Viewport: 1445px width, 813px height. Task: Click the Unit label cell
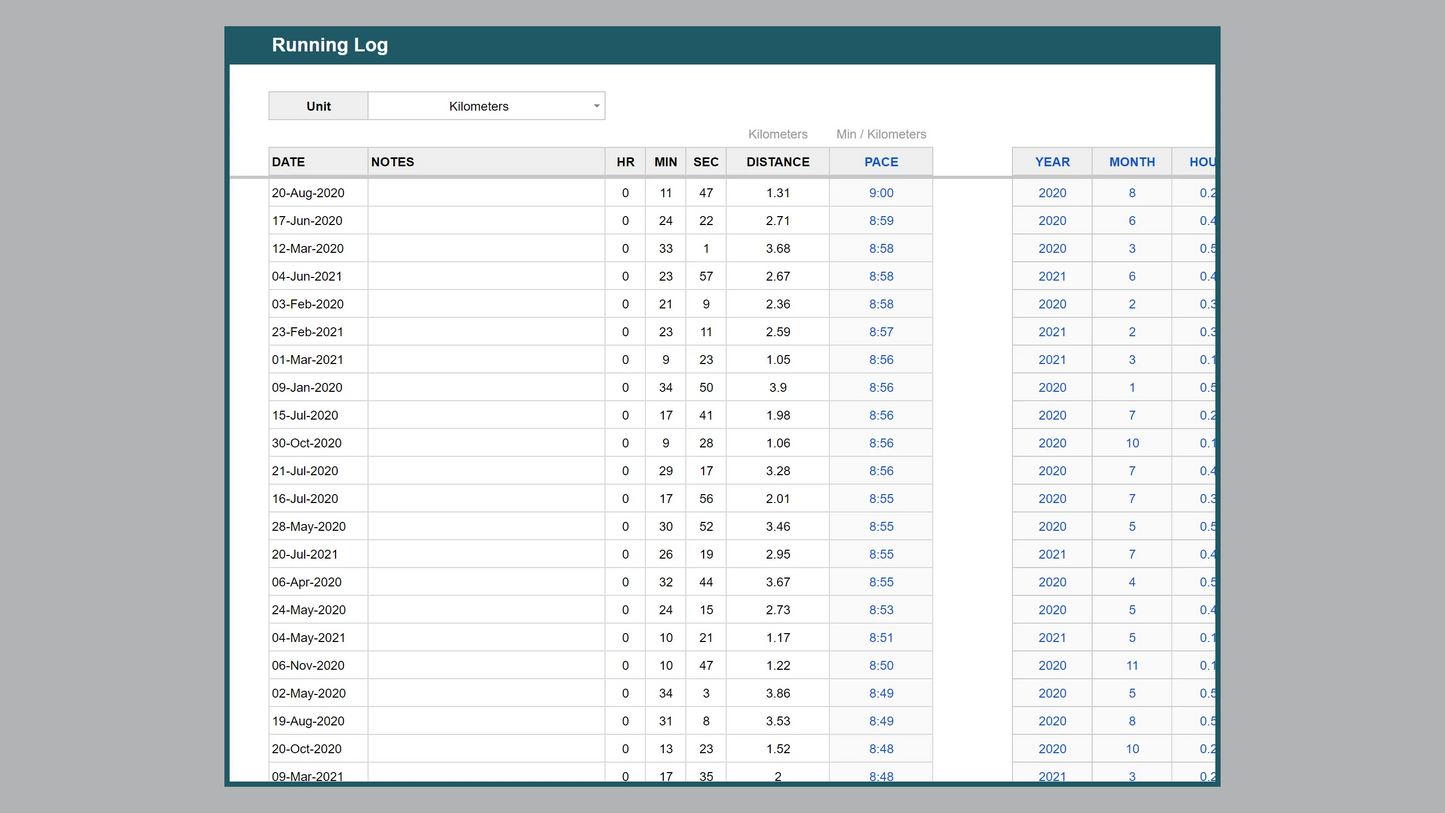(x=318, y=105)
